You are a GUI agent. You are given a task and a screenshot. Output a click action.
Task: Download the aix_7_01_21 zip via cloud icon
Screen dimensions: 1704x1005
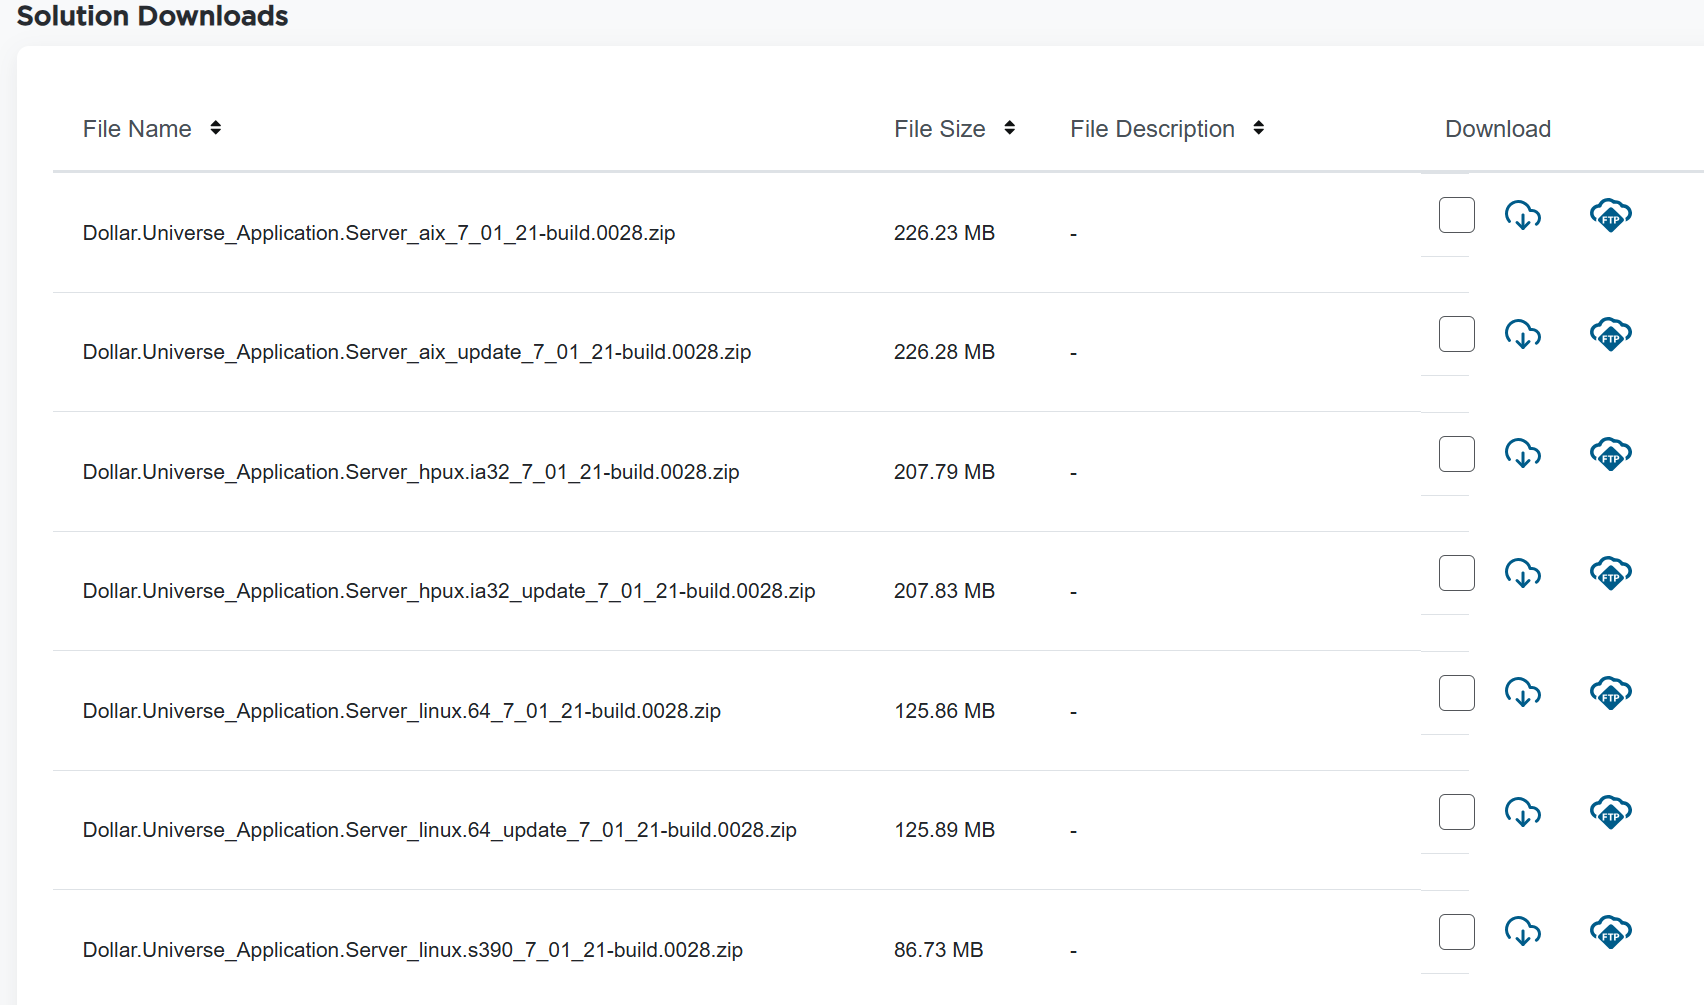click(x=1522, y=215)
